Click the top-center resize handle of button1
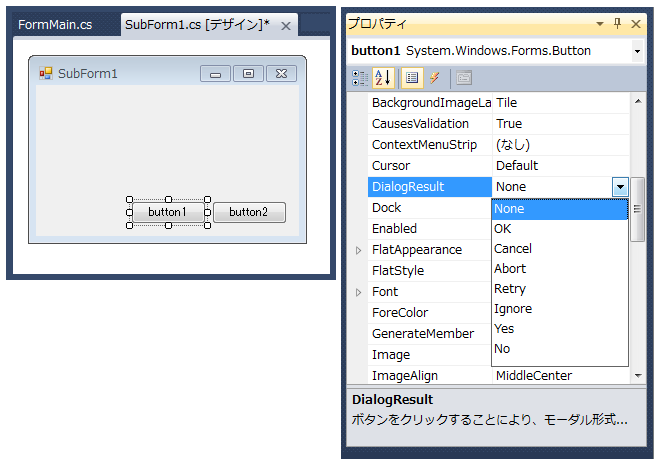 click(168, 199)
